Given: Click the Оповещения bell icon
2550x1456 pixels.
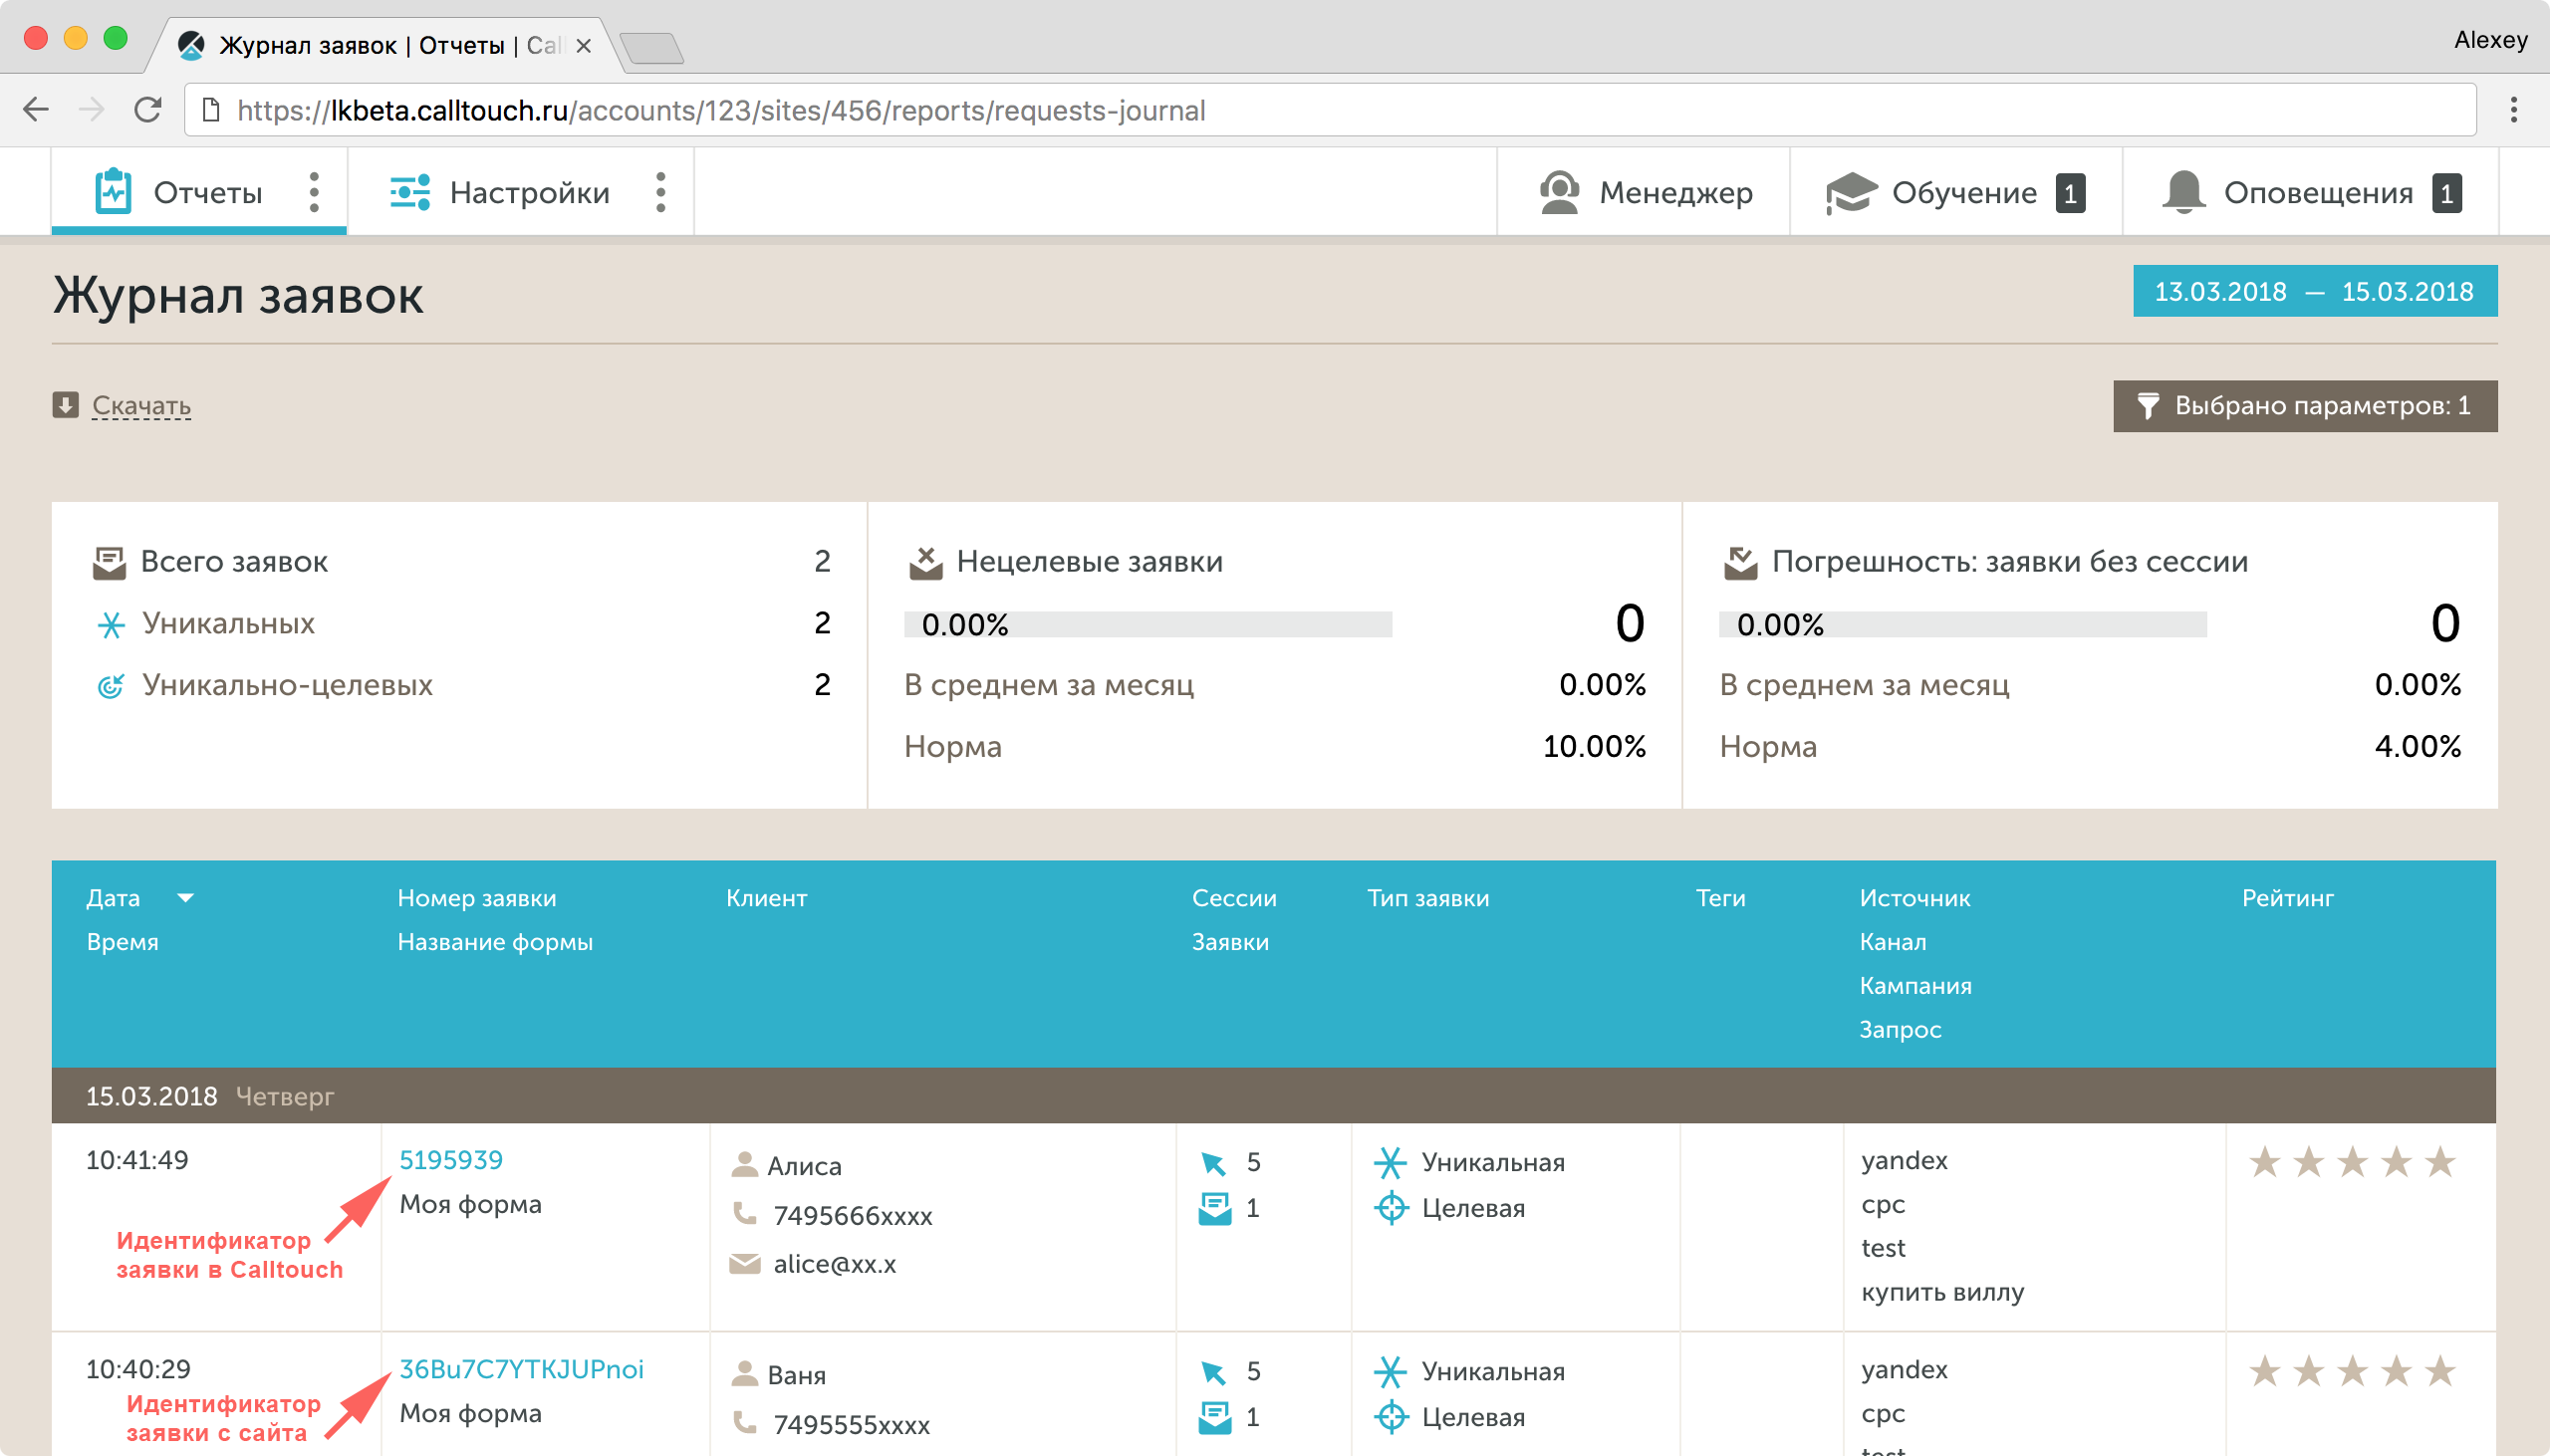Looking at the screenshot, I should tap(2183, 192).
